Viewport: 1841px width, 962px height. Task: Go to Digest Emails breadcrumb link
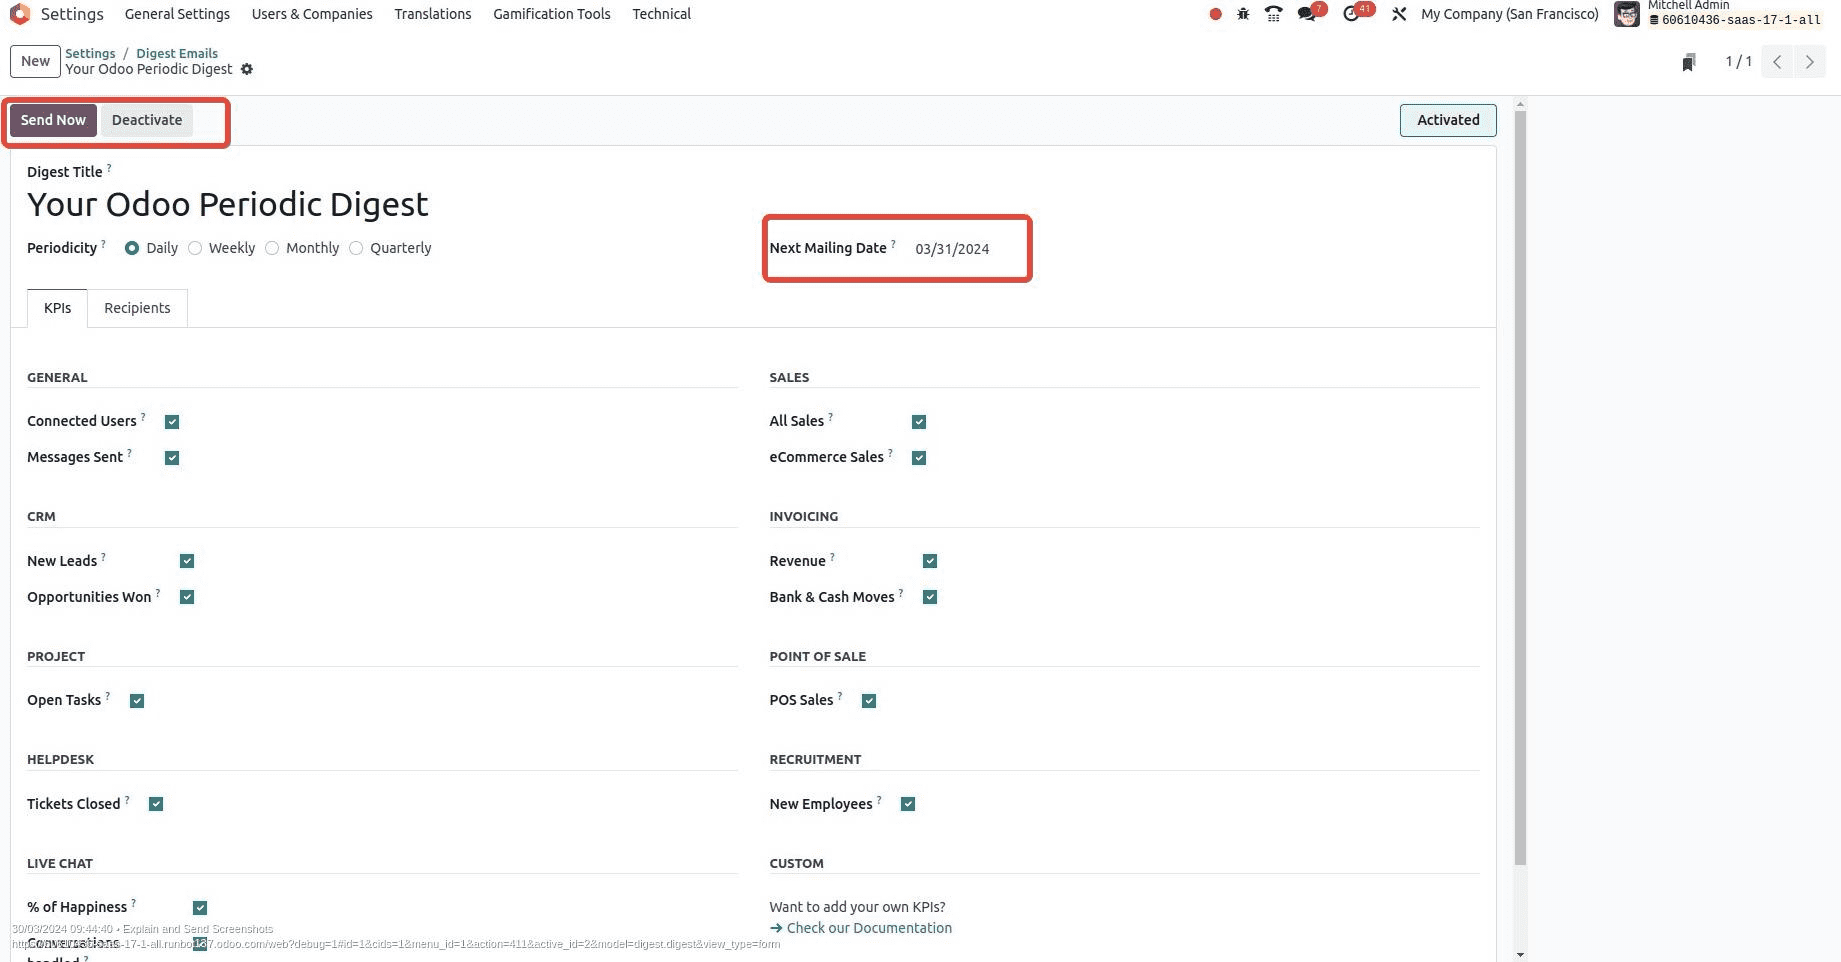tap(177, 53)
